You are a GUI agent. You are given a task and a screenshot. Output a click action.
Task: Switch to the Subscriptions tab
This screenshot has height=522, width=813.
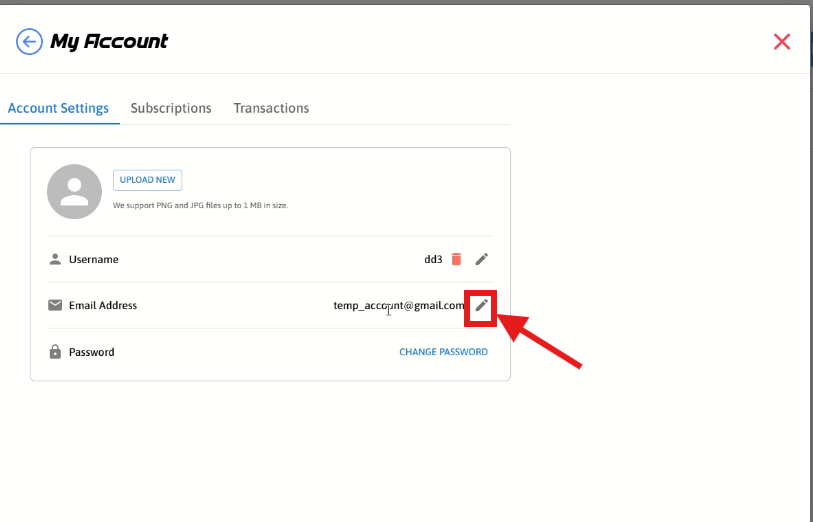171,108
